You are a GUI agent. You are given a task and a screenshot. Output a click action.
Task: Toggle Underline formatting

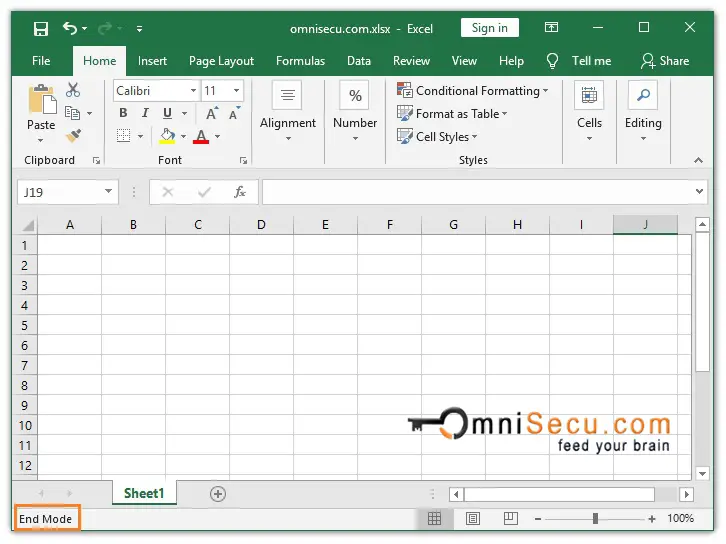point(167,113)
